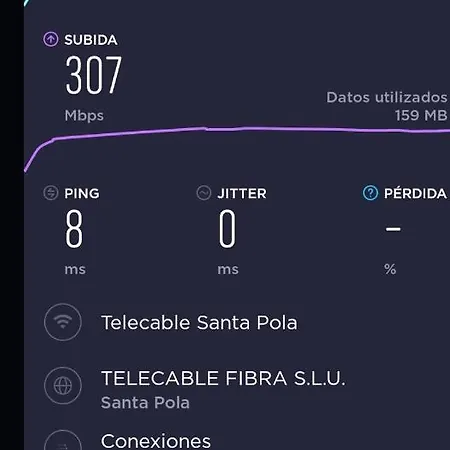Click the globe server icon
This screenshot has width=450, height=450.
[63, 386]
